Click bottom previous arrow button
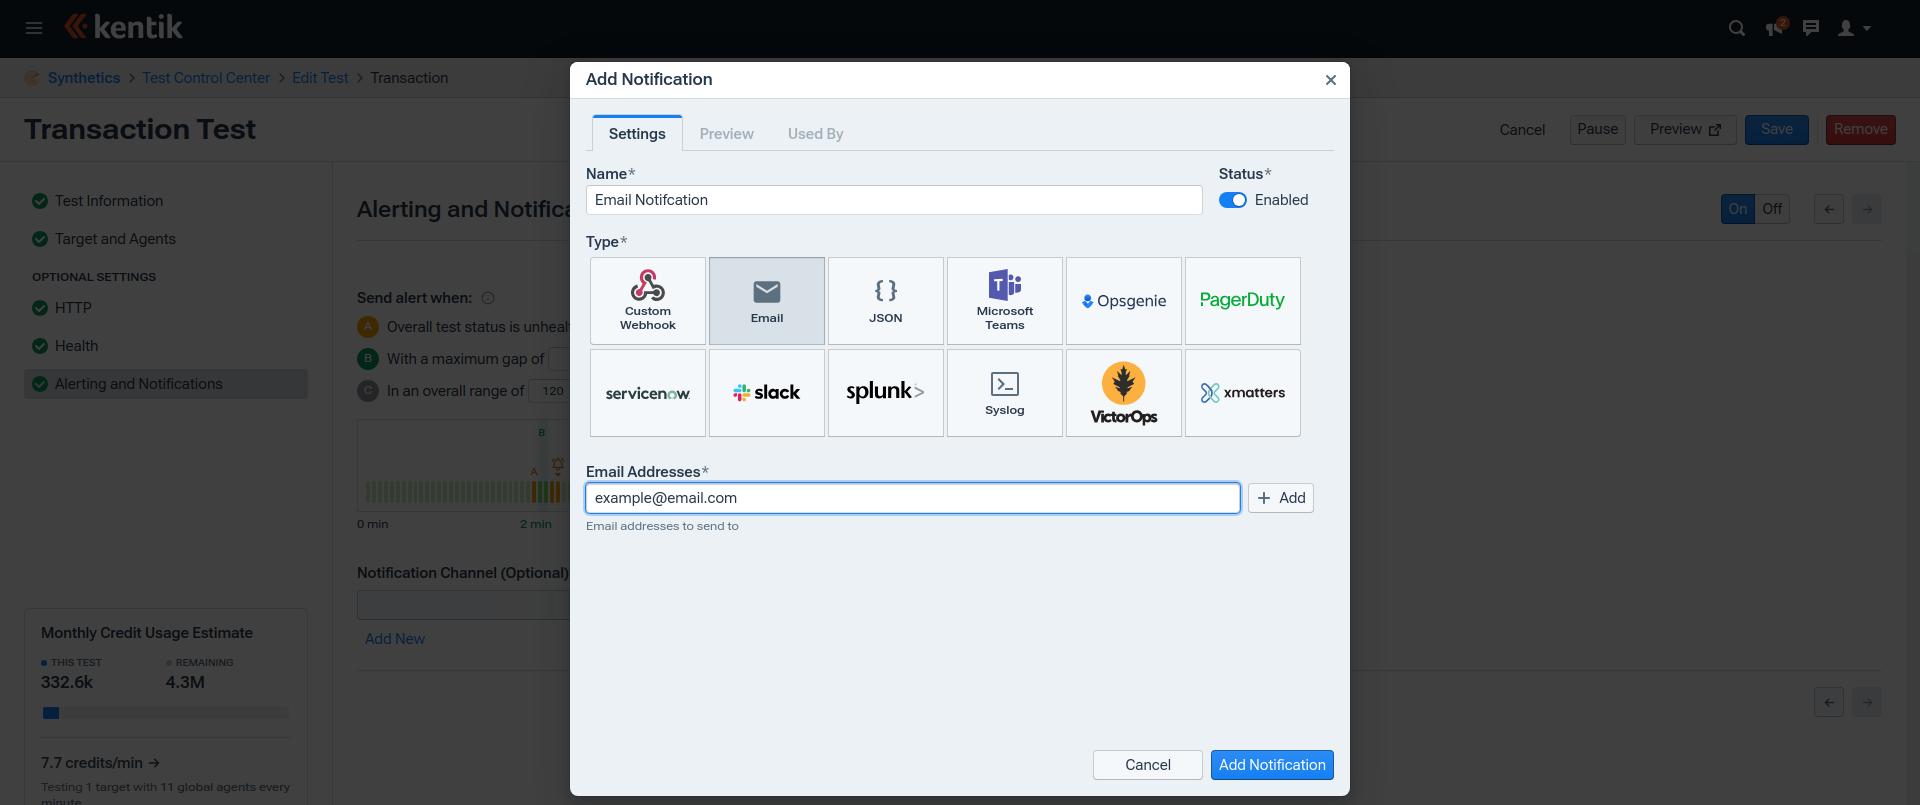This screenshot has height=805, width=1920. coord(1829,702)
